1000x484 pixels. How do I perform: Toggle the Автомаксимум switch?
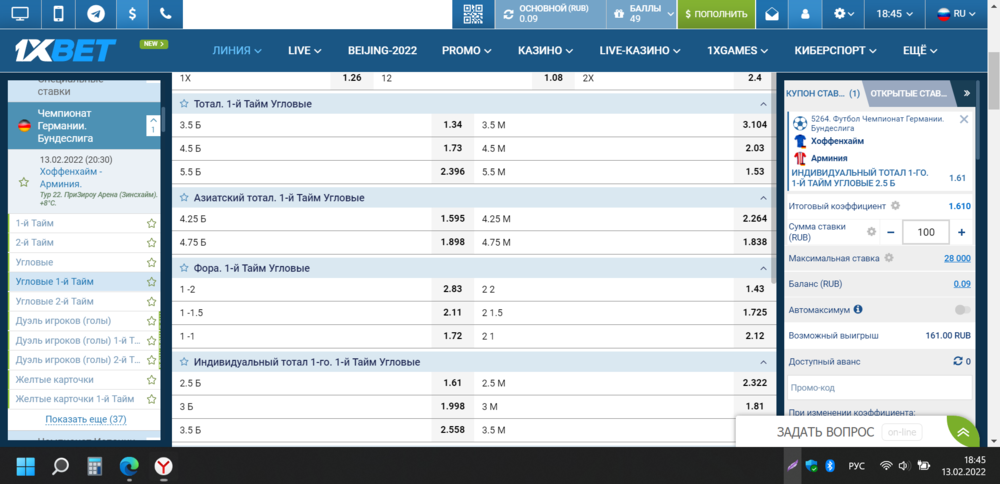click(x=962, y=309)
